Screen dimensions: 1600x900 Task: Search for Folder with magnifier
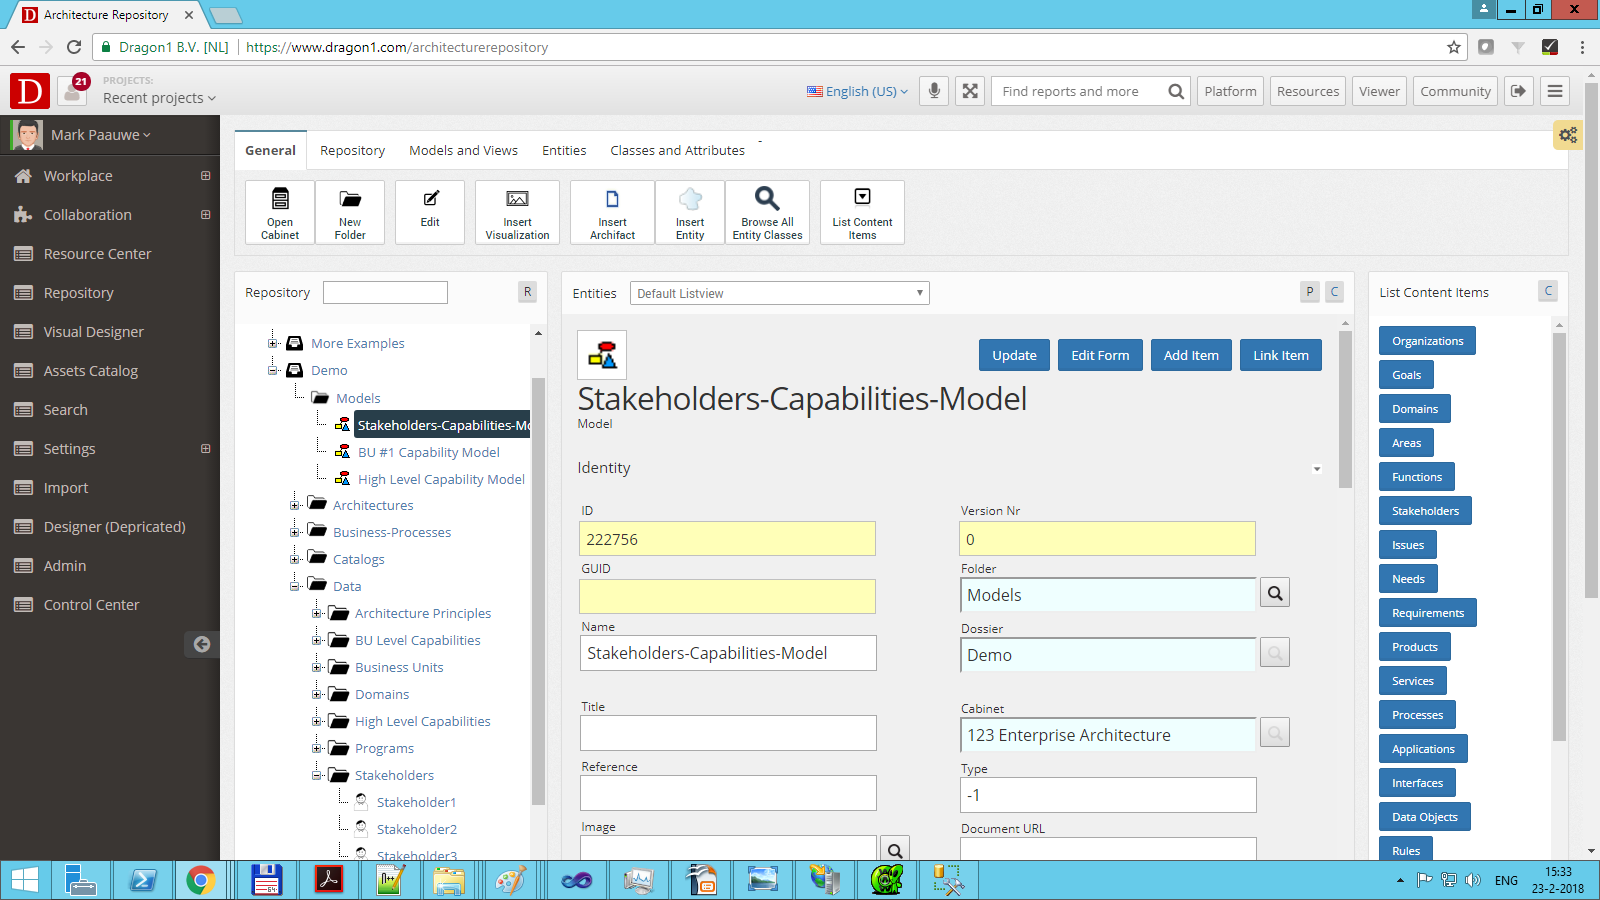click(x=1275, y=593)
